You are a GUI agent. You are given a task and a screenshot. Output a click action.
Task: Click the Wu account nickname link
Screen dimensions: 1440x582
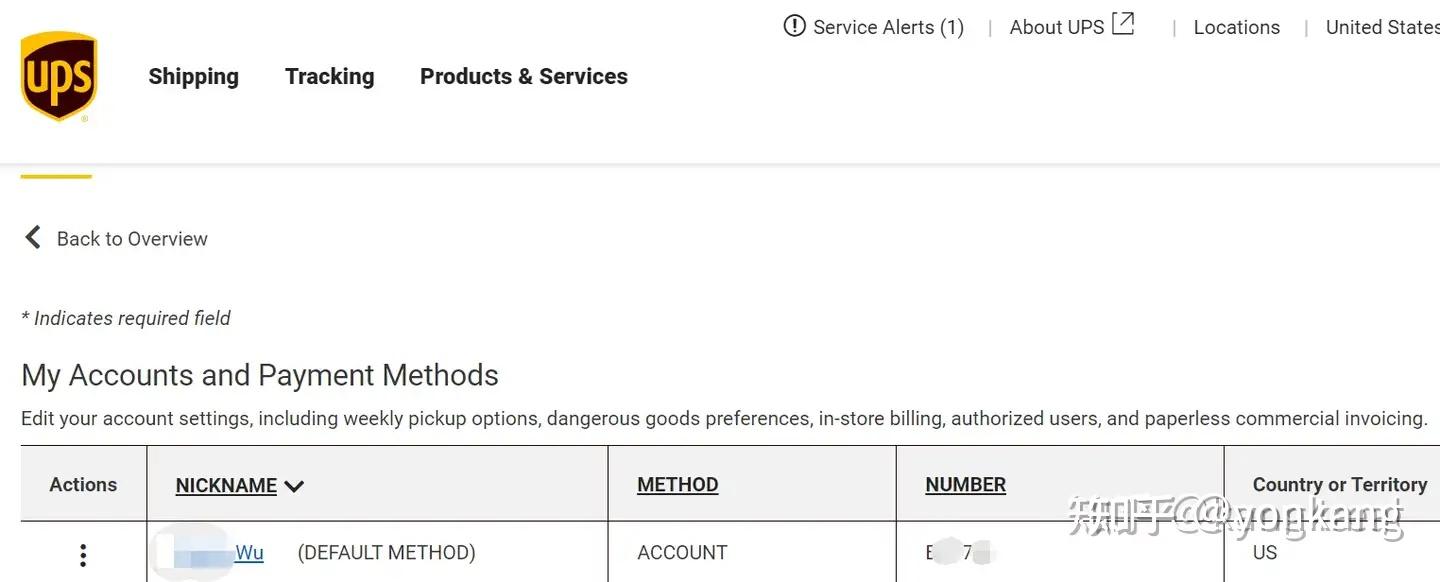[x=249, y=553]
